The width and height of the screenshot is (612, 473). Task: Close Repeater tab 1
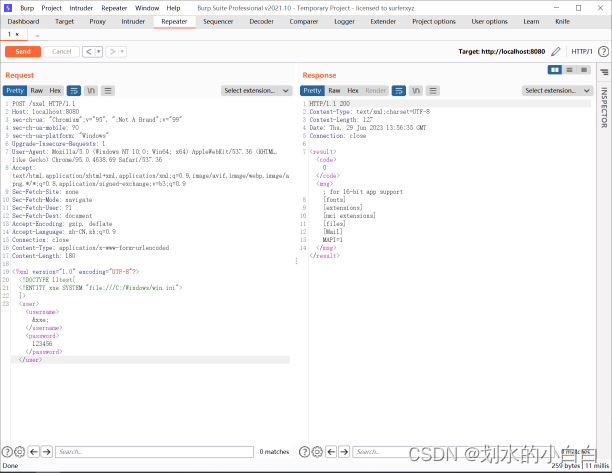coord(17,34)
